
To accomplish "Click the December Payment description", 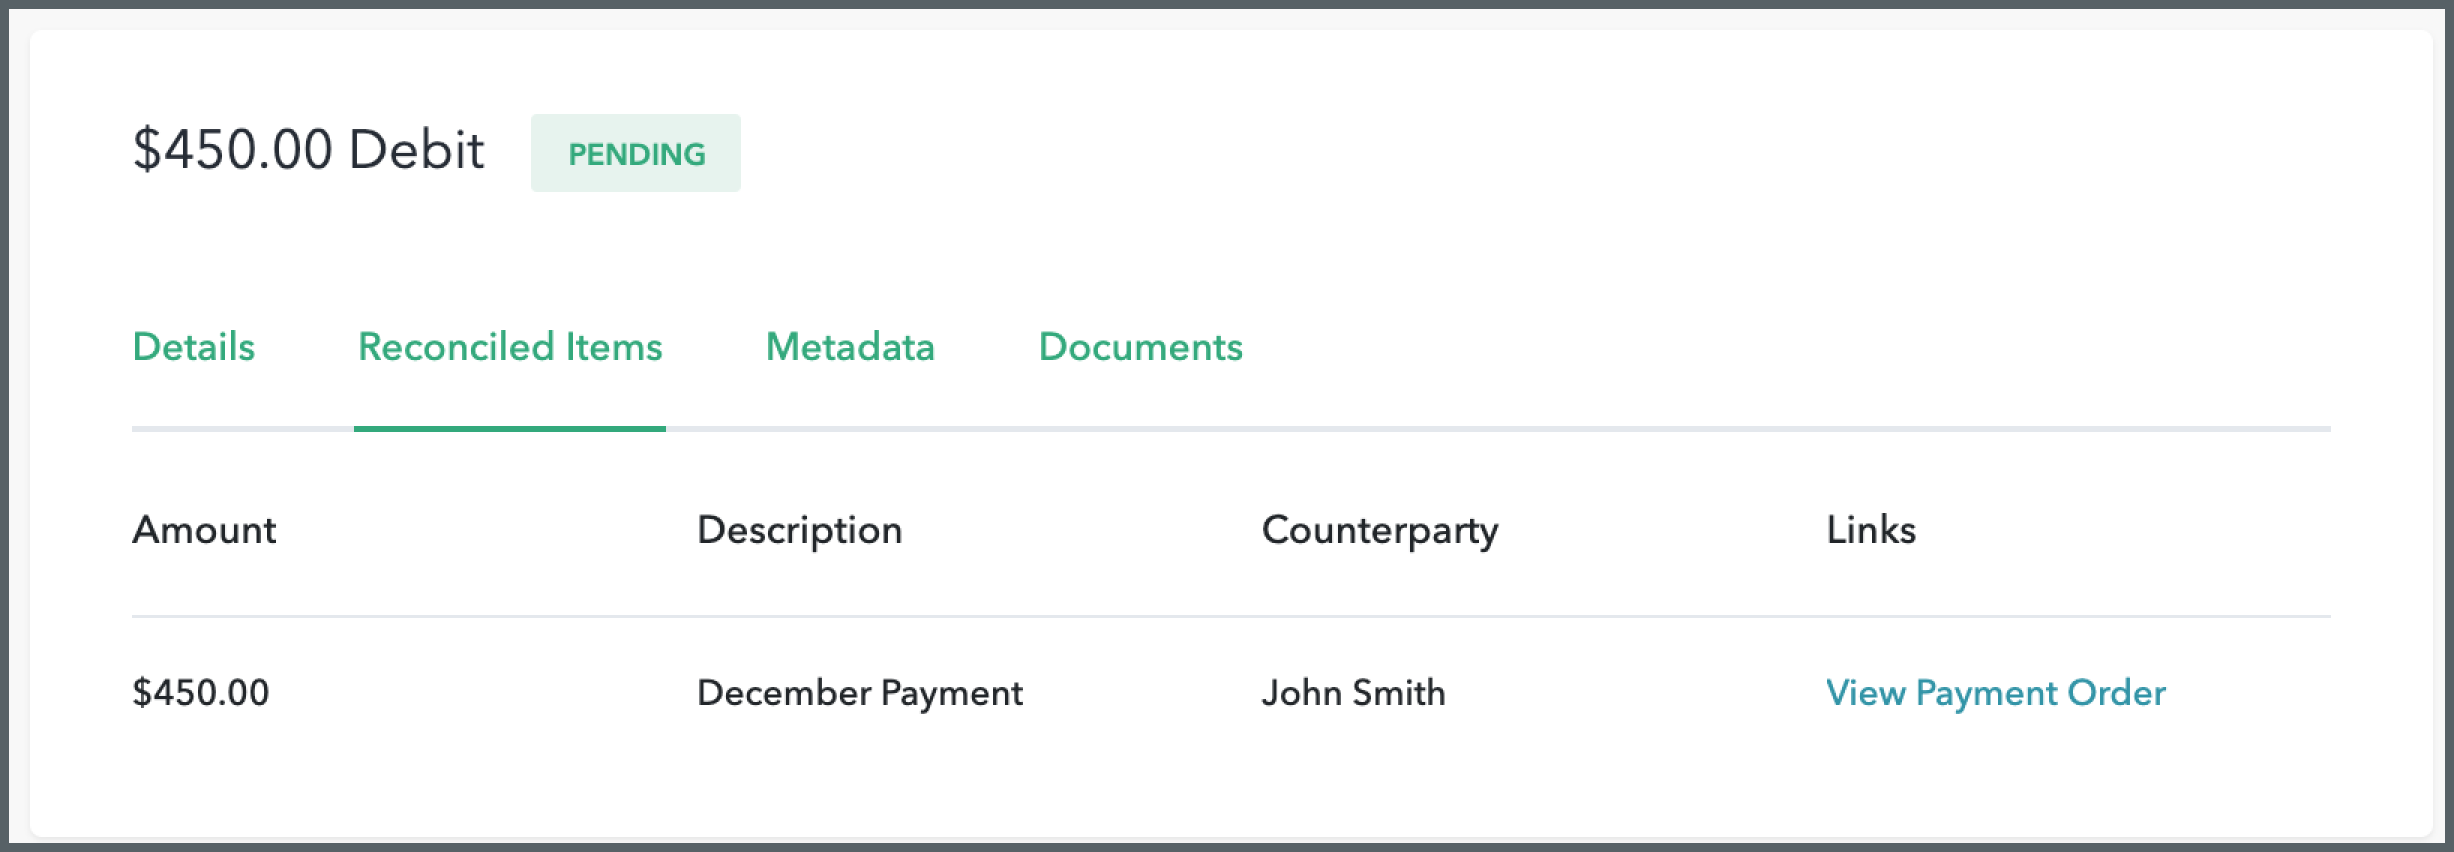I will click(860, 692).
